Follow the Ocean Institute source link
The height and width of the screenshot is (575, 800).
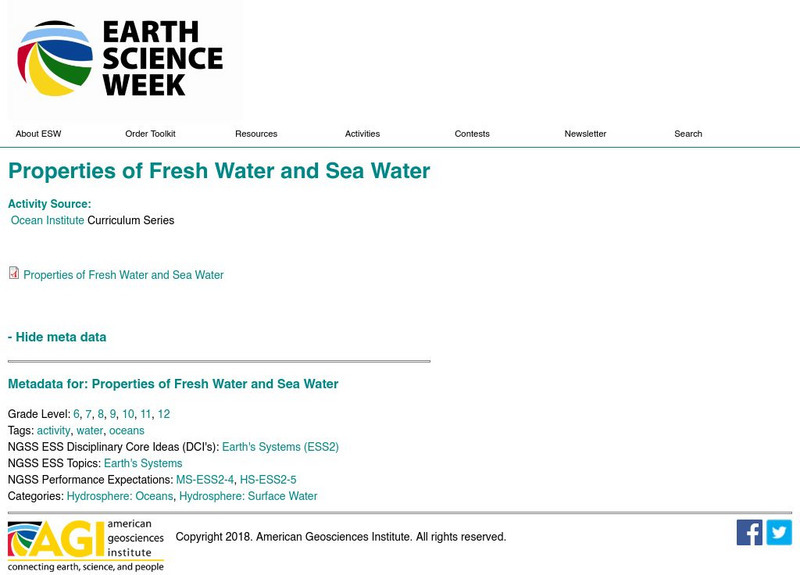click(47, 220)
